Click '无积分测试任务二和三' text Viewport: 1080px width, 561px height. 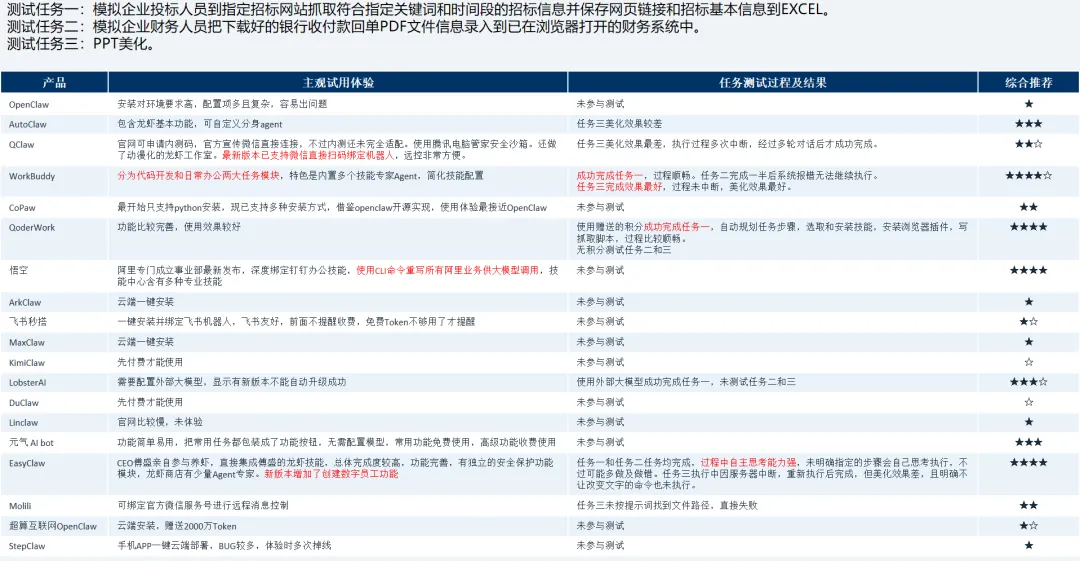pos(624,250)
